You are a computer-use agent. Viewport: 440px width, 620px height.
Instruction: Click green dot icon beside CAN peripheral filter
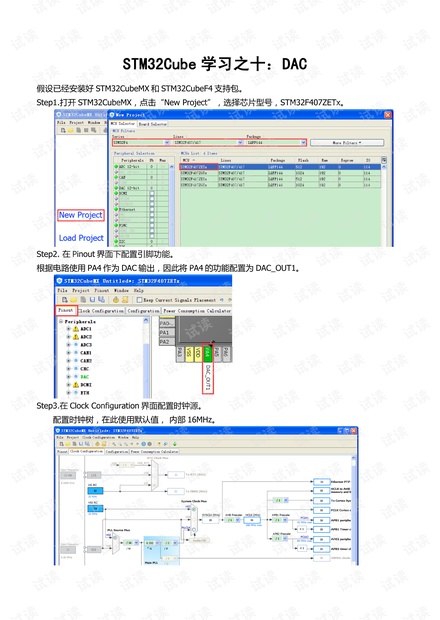116,177
